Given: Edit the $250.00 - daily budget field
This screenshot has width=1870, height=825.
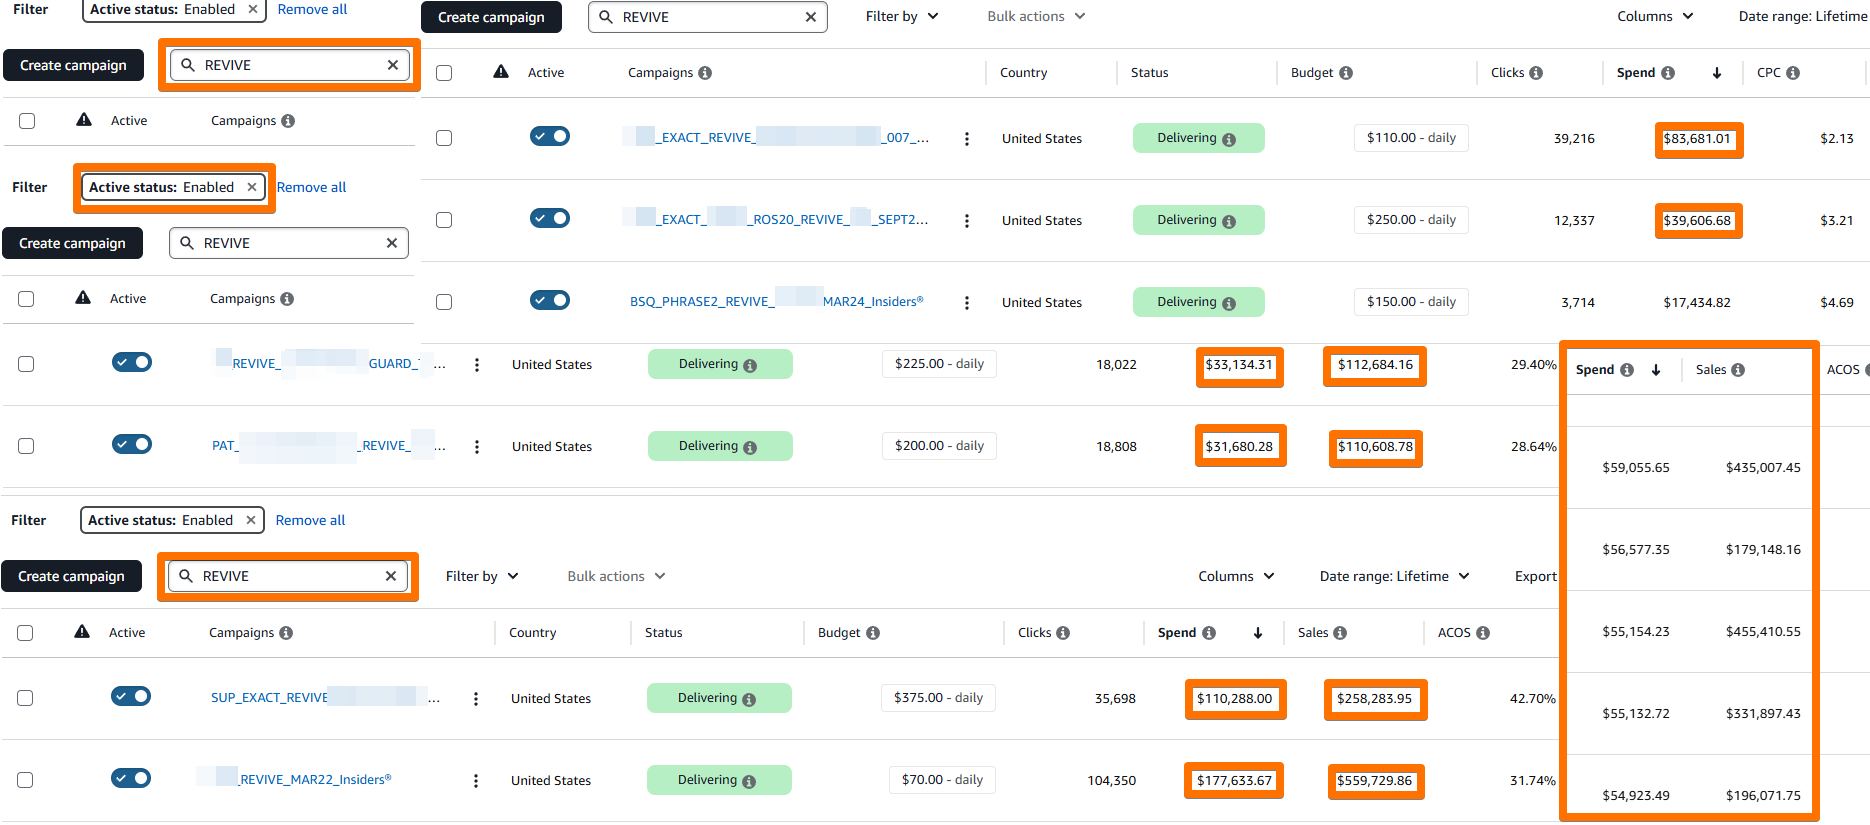Looking at the screenshot, I should 1411,220.
